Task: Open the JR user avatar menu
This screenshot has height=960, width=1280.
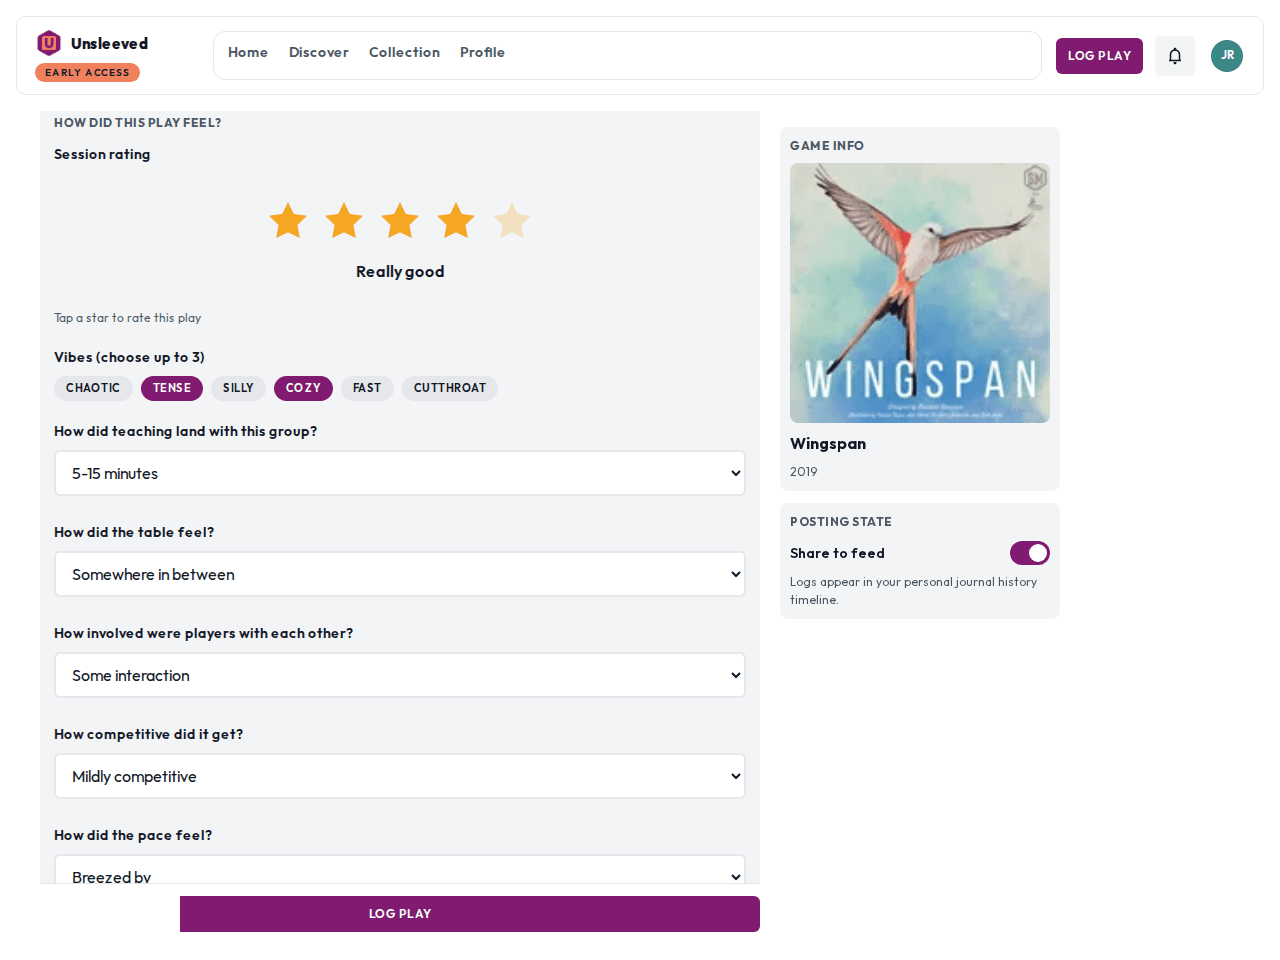Action: point(1227,56)
